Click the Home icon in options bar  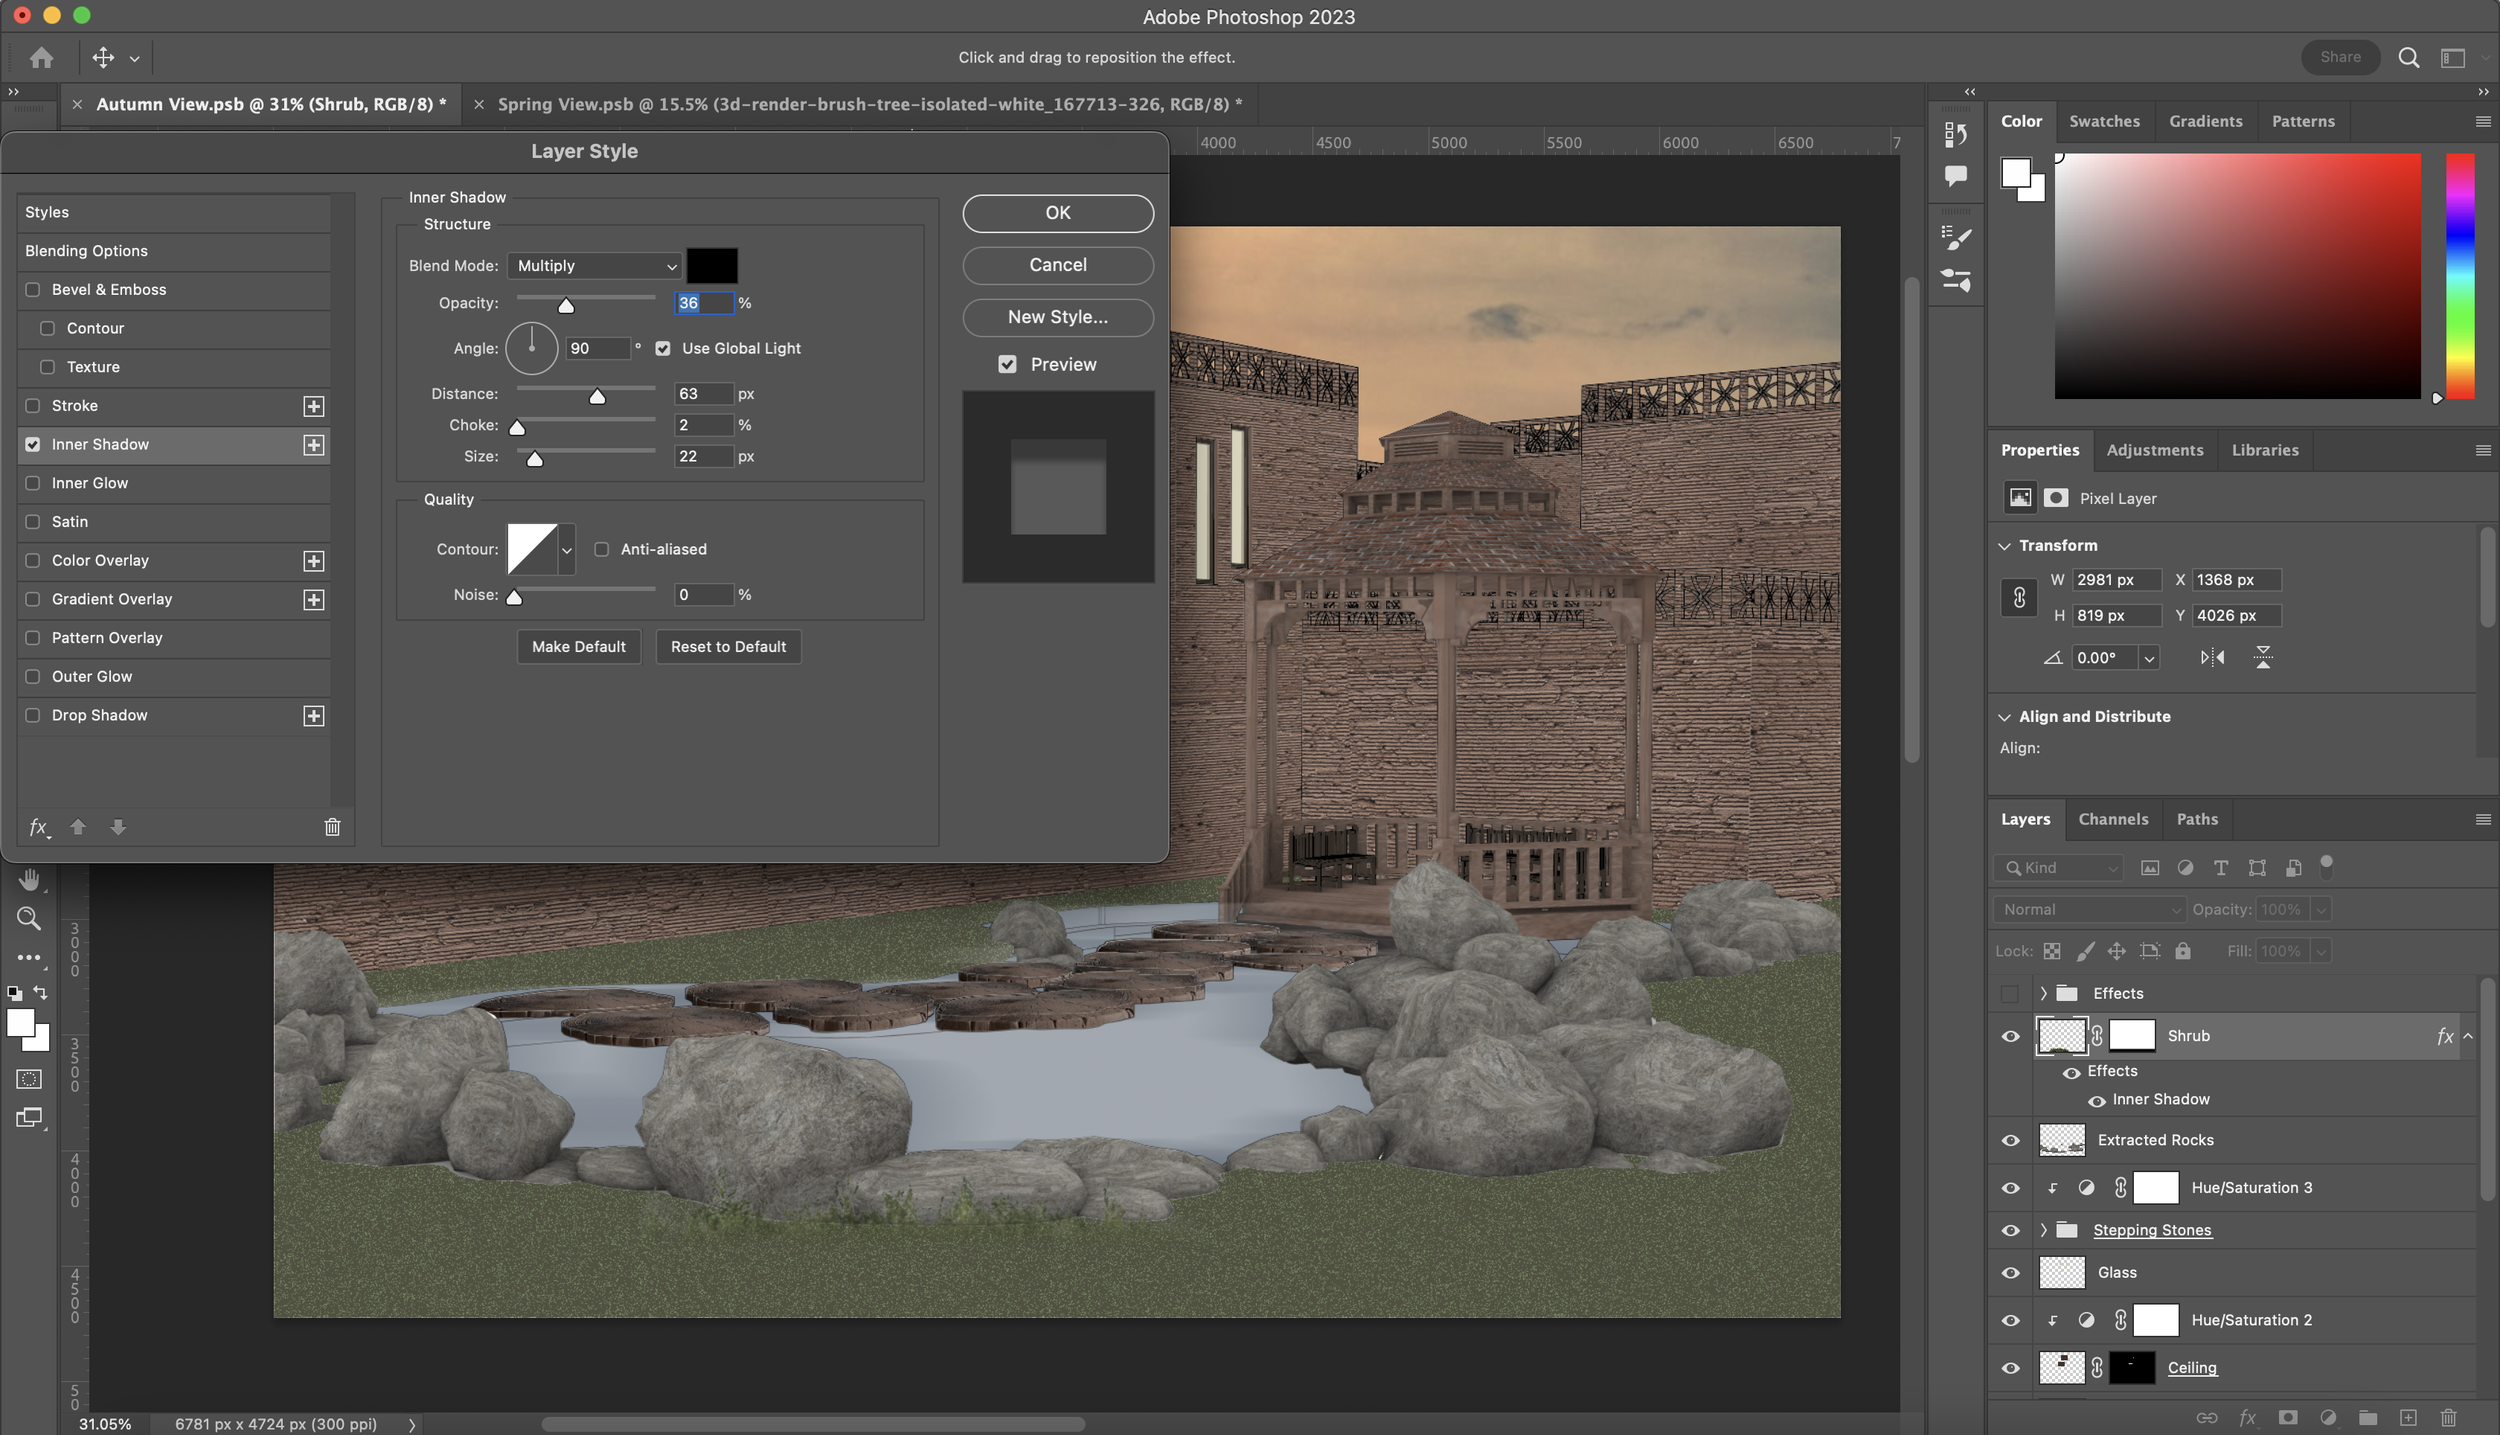click(41, 58)
